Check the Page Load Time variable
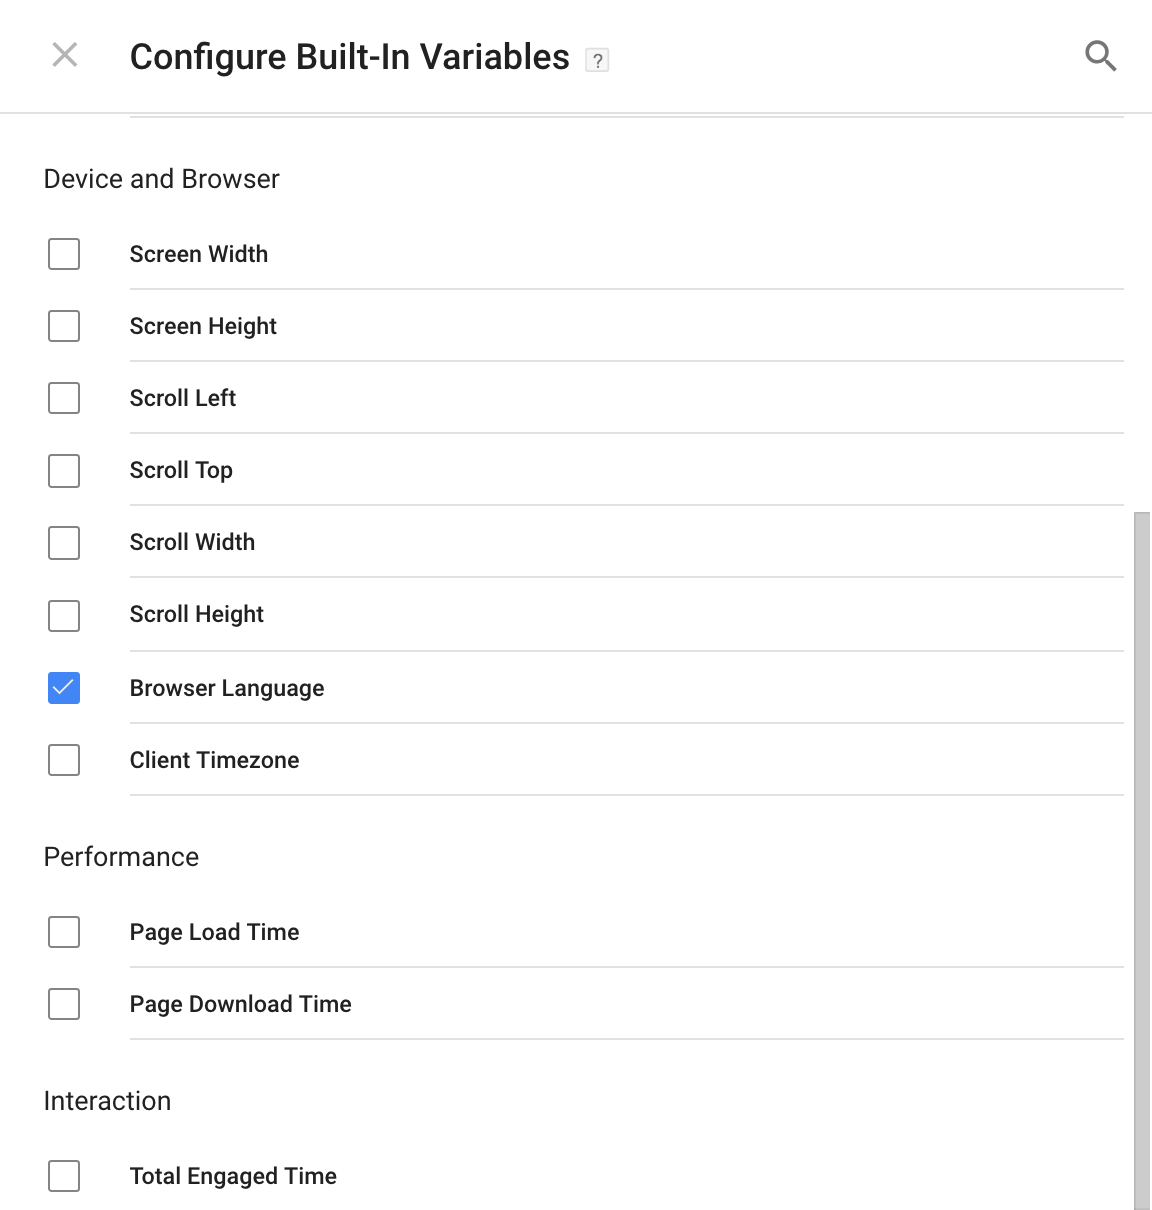Screen dimensions: 1152x1210 [x=64, y=932]
